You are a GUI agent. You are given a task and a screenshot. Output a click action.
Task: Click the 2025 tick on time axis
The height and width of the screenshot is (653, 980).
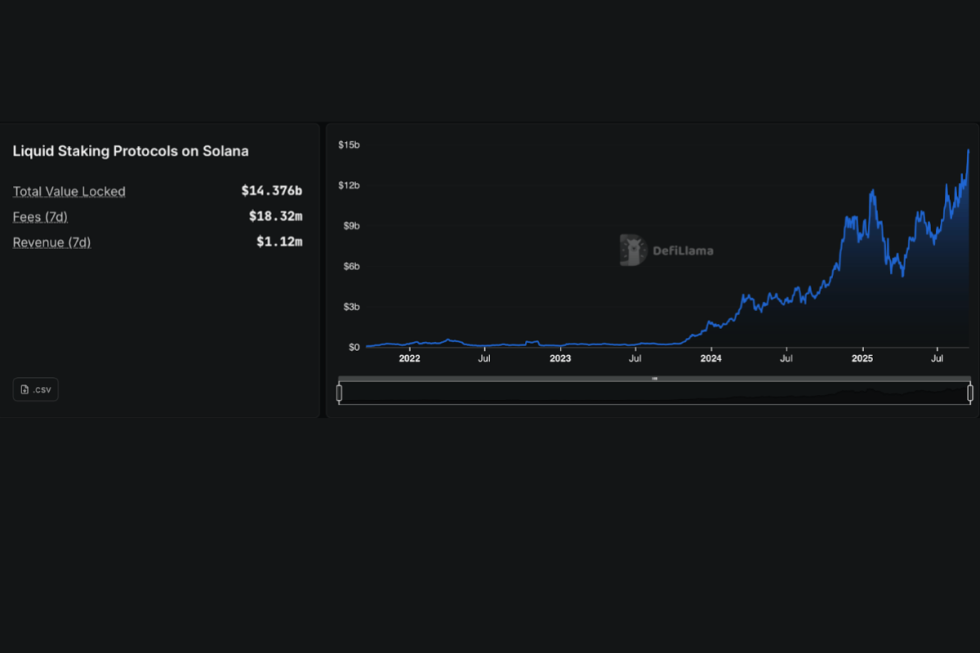pyautogui.click(x=862, y=358)
